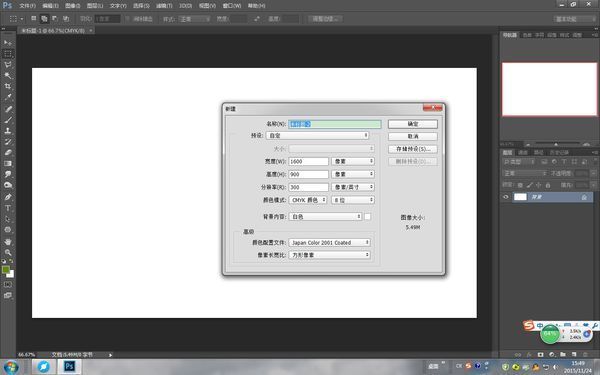Image resolution: width=600 pixels, height=375 pixels.
Task: Open pixel aspect ratio dropdown 方形像素
Action: coord(329,255)
